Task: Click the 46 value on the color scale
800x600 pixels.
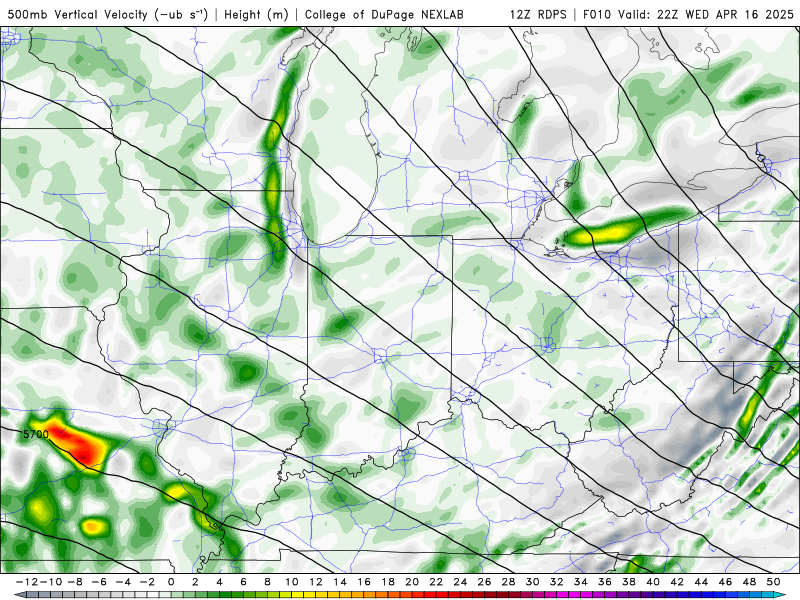Action: point(725,582)
